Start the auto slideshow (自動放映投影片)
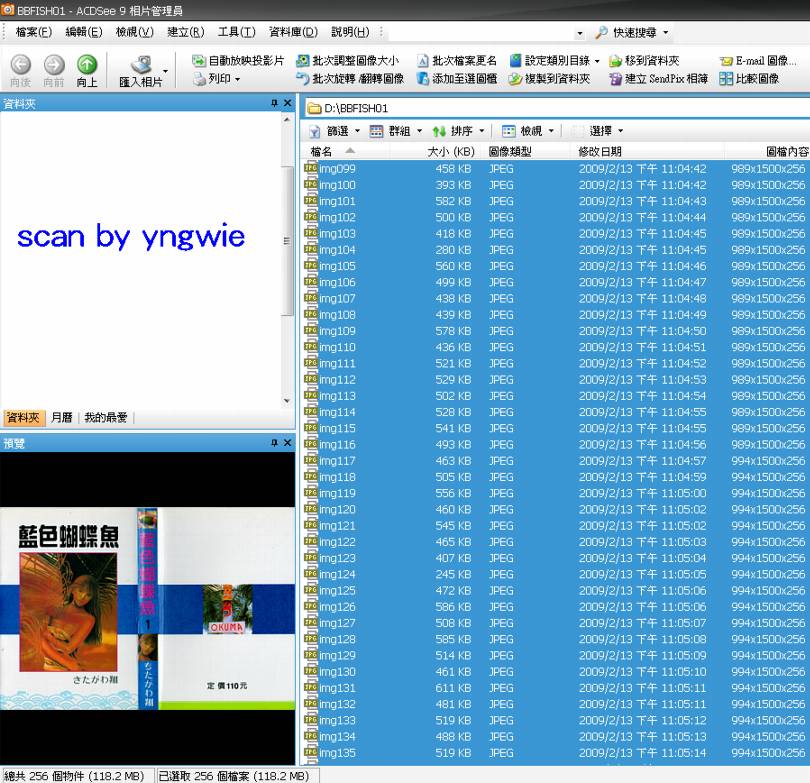Screen dimensions: 810x783 [238, 61]
